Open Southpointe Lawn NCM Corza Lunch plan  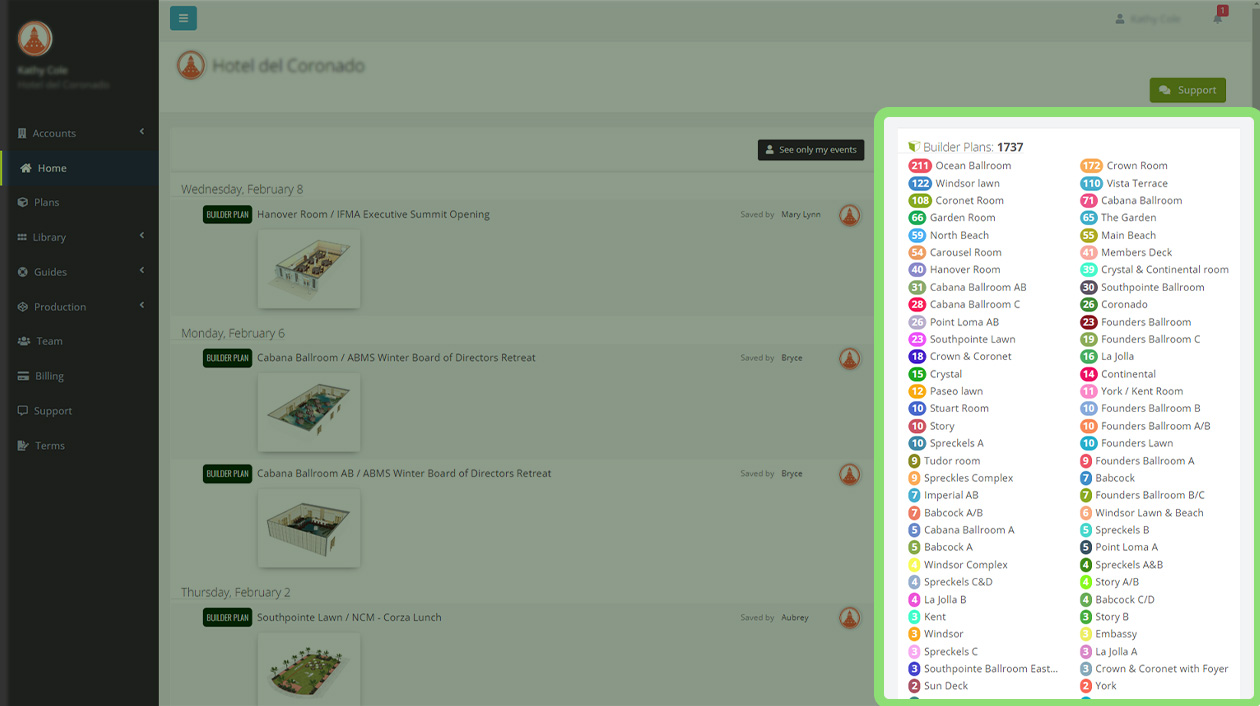[x=349, y=618]
